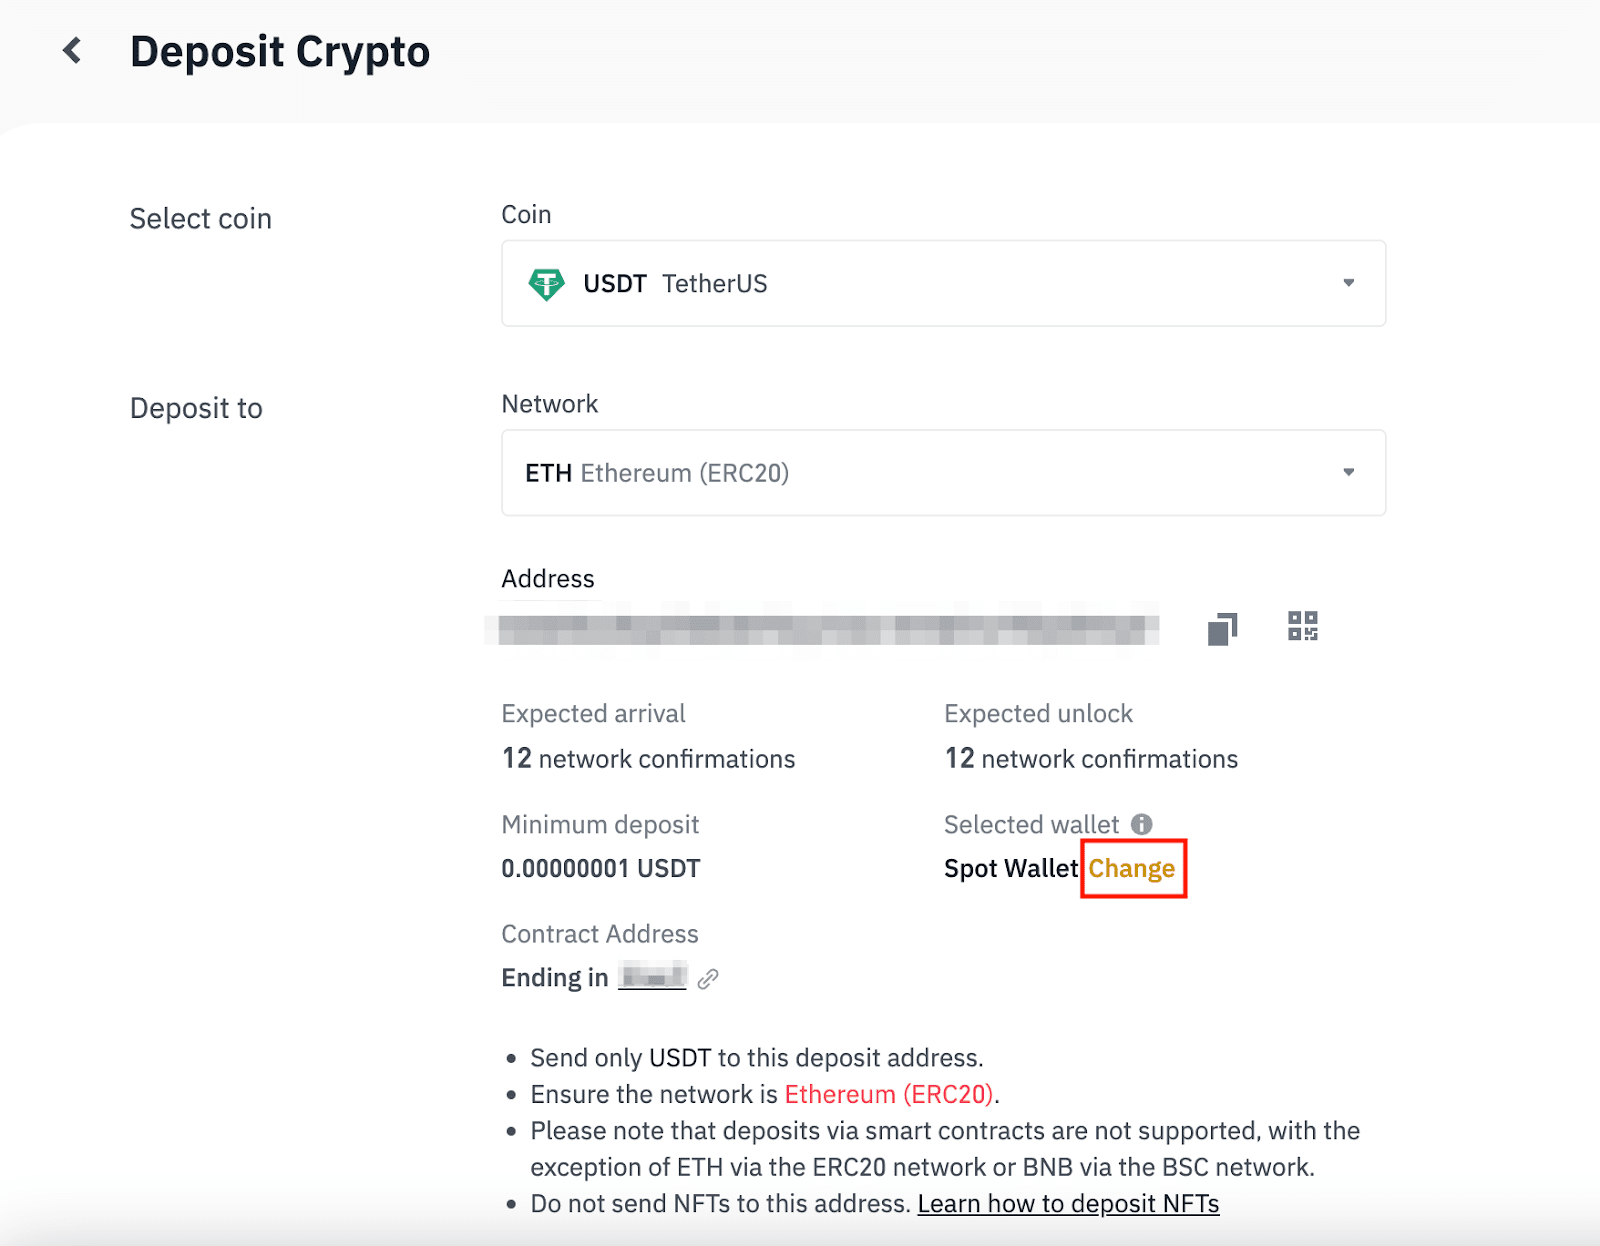Click the Spot Wallet label
Viewport: 1600px width, 1246px height.
pyautogui.click(x=1011, y=869)
